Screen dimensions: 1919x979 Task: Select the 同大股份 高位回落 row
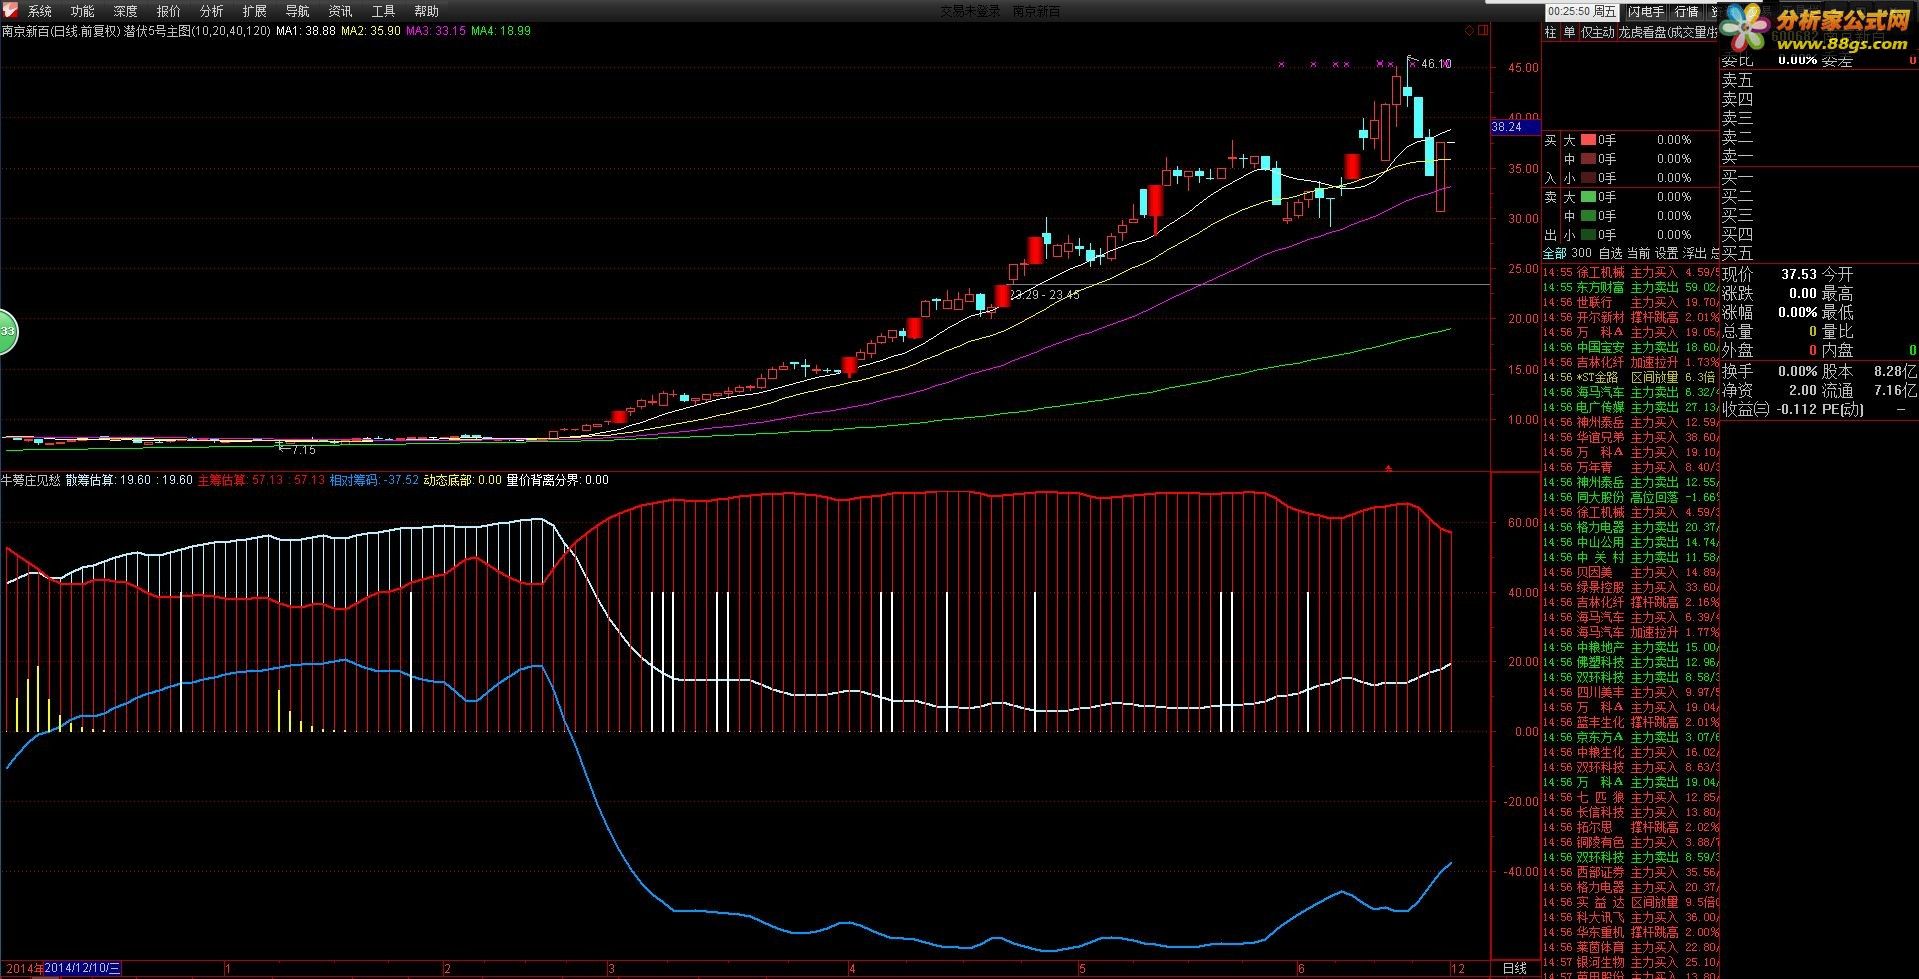(1631, 497)
